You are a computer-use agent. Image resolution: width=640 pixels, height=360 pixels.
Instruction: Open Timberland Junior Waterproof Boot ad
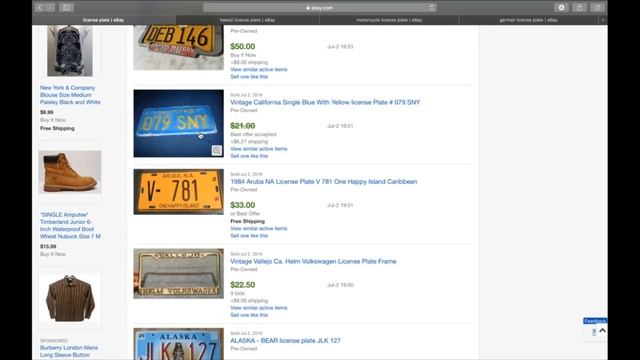pyautogui.click(x=70, y=225)
